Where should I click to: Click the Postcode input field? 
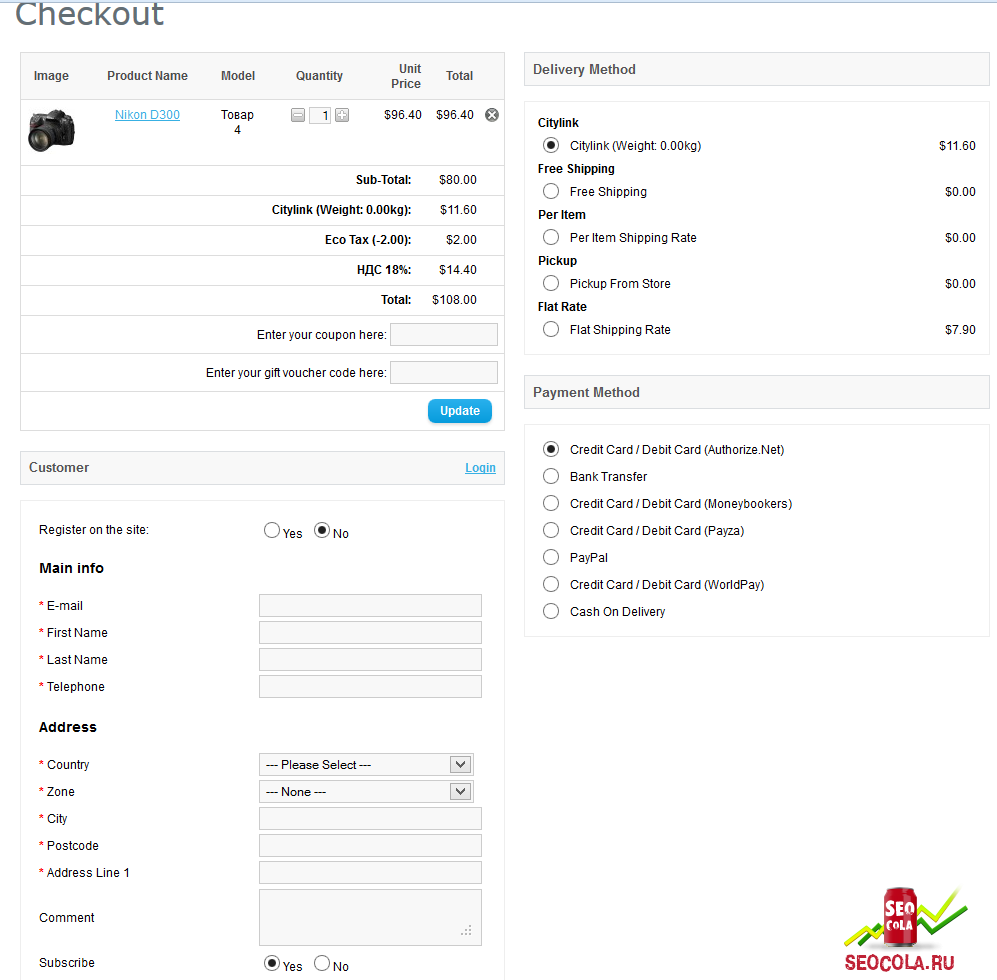click(370, 846)
